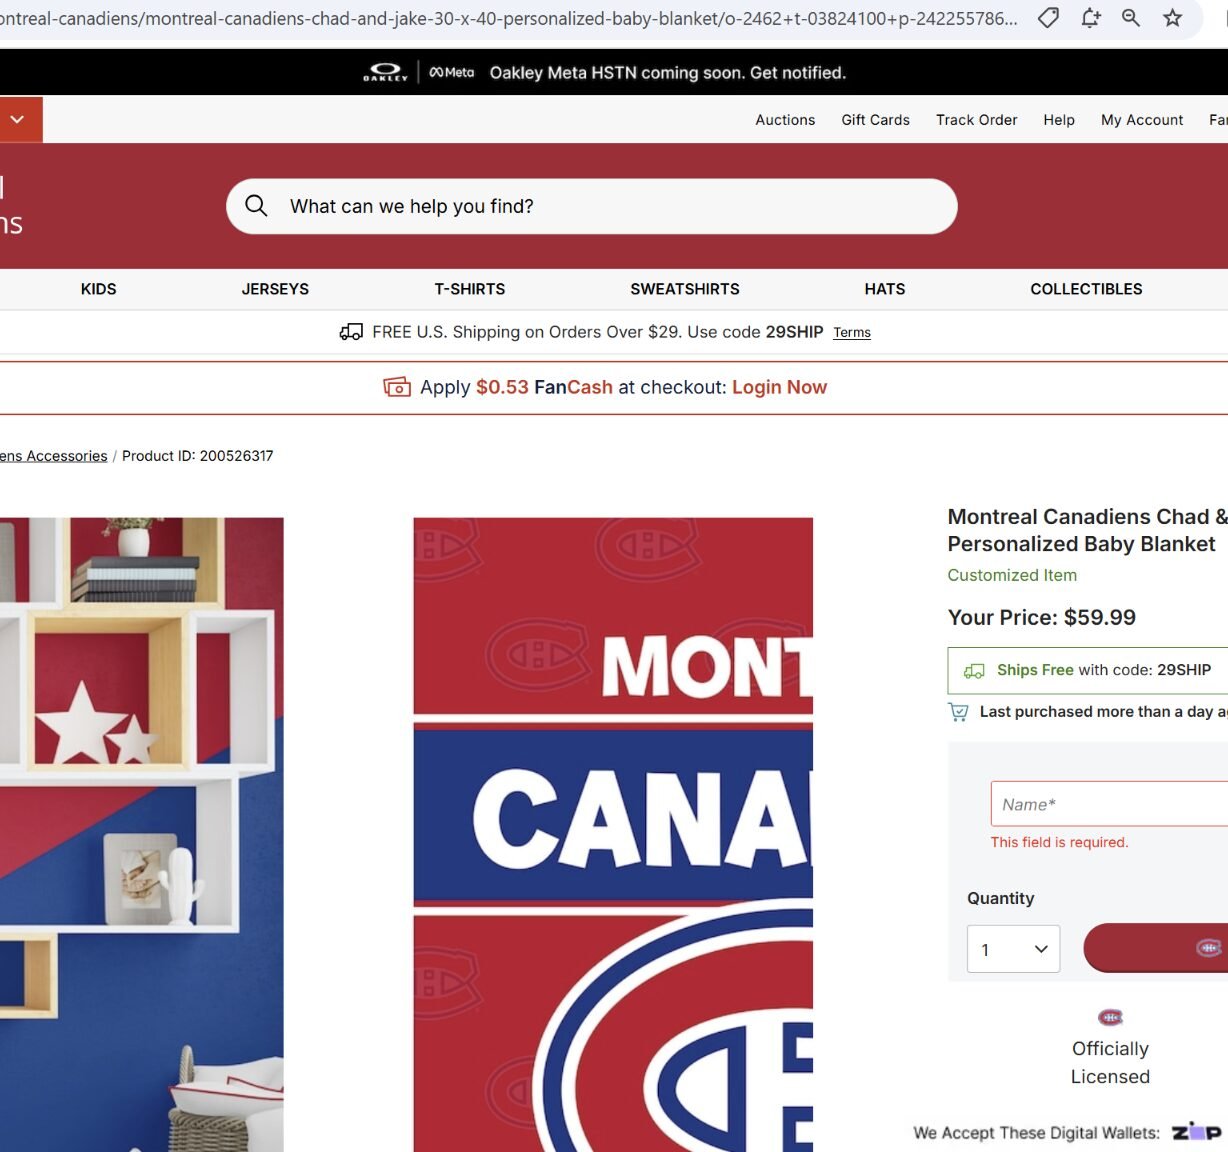1228x1152 pixels.
Task: Click the Zip digital wallet logo
Action: (x=1197, y=1132)
